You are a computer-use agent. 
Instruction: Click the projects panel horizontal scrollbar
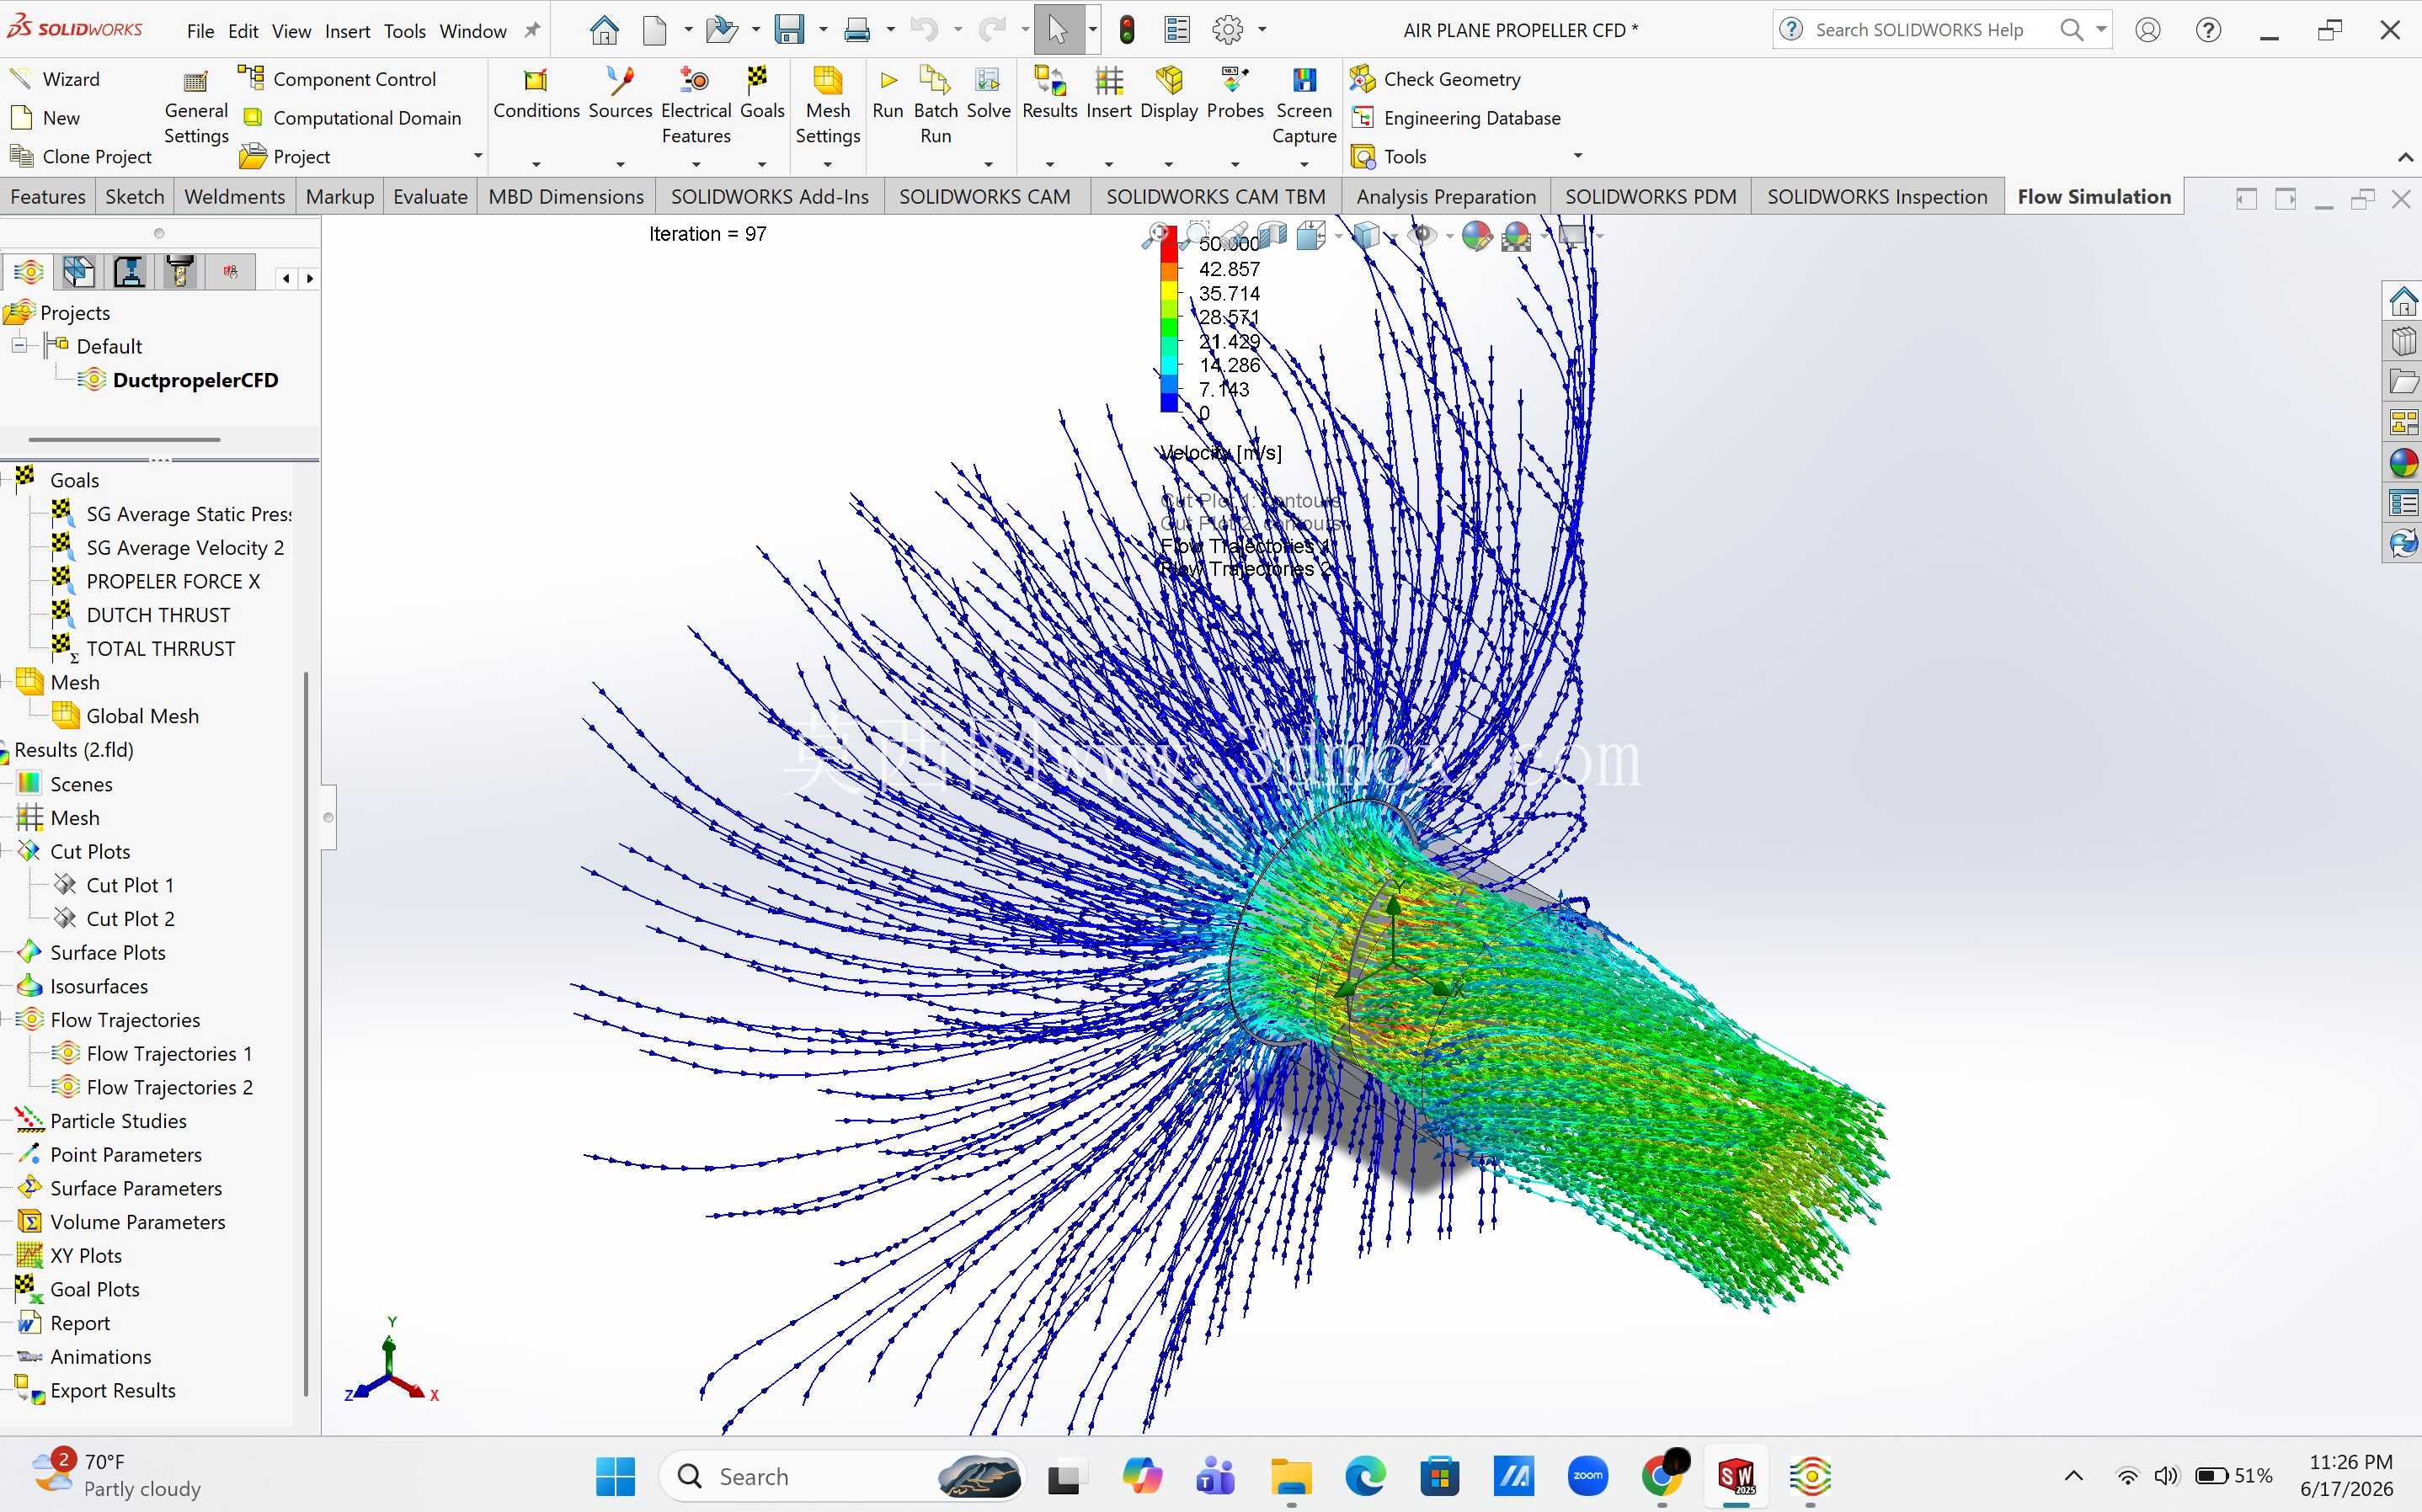124,439
